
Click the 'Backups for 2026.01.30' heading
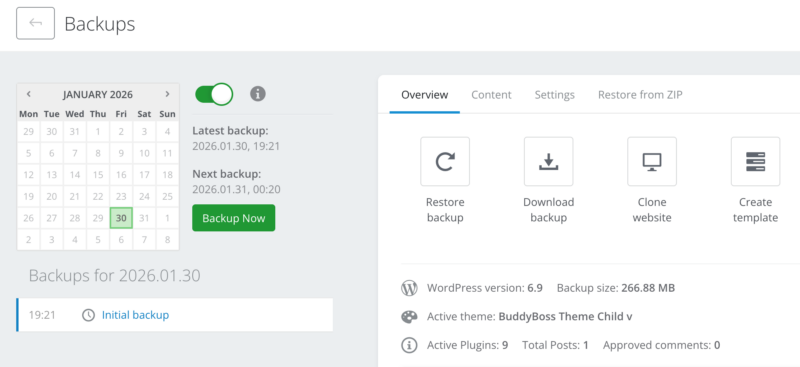pyautogui.click(x=114, y=276)
